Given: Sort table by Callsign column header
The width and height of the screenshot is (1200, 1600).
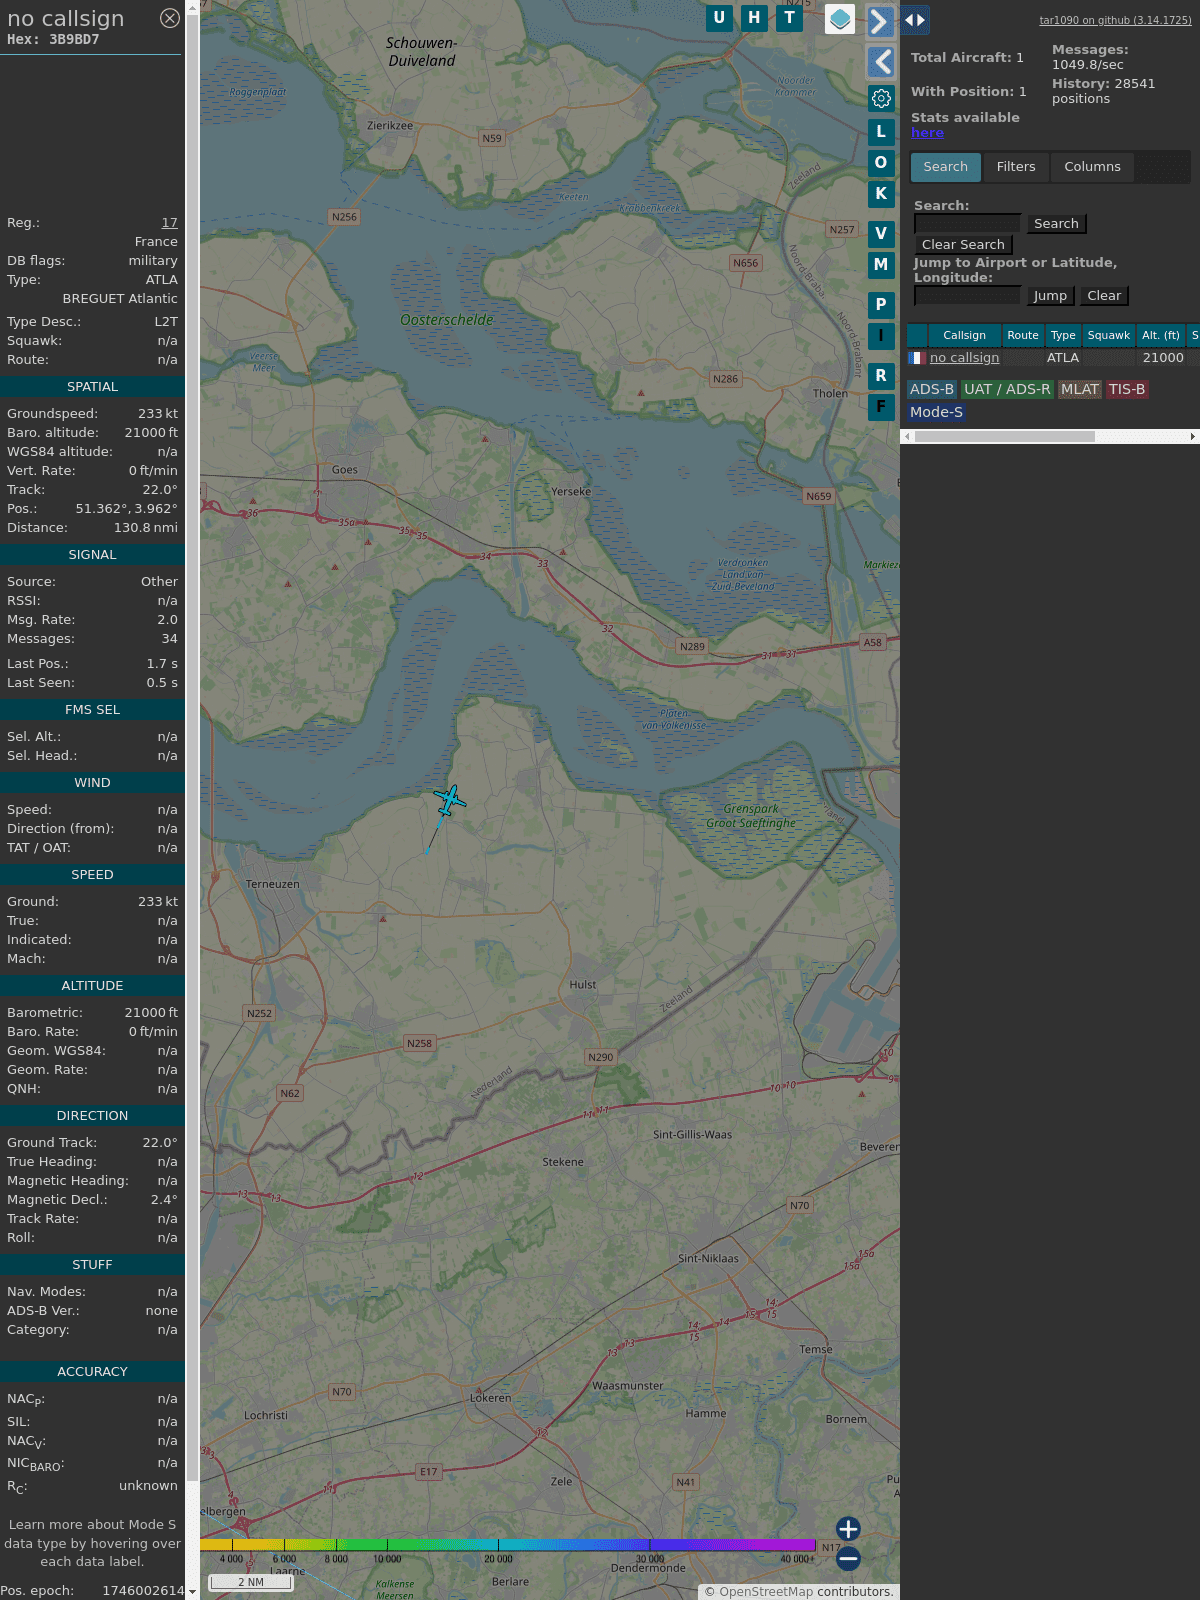Looking at the screenshot, I should click(x=964, y=336).
